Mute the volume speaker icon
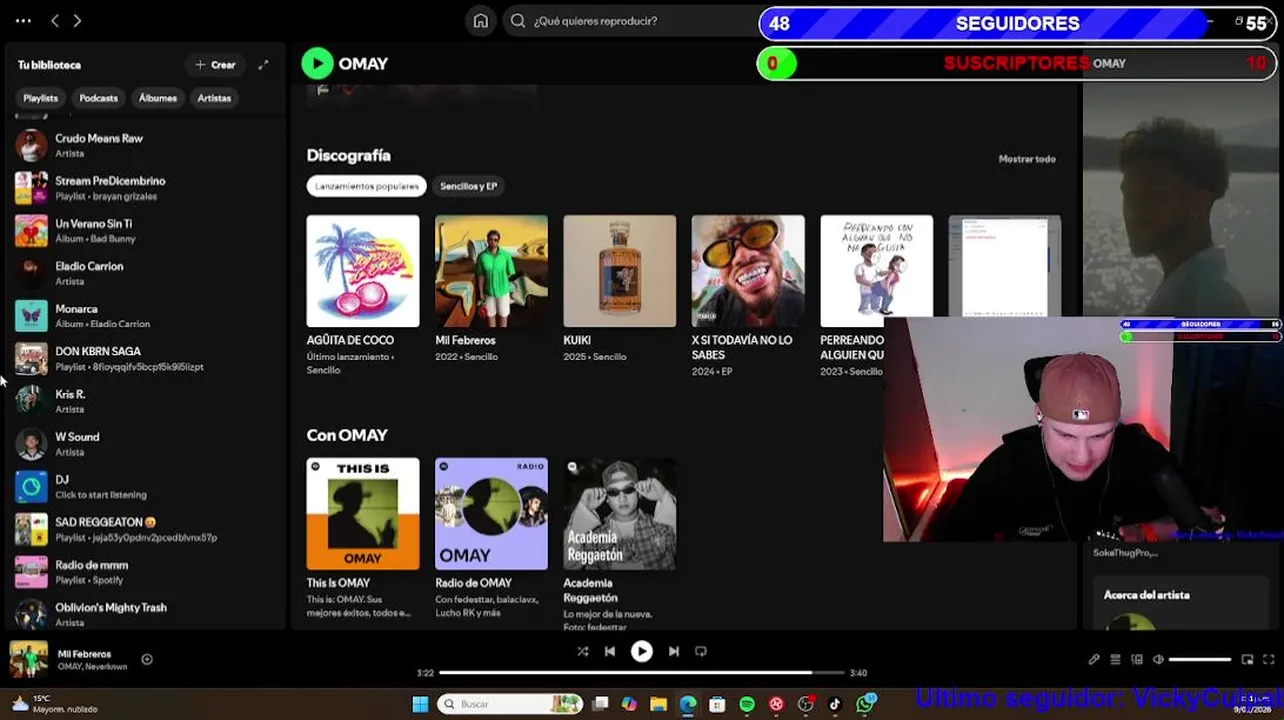Image resolution: width=1284 pixels, height=720 pixels. pyautogui.click(x=1158, y=659)
